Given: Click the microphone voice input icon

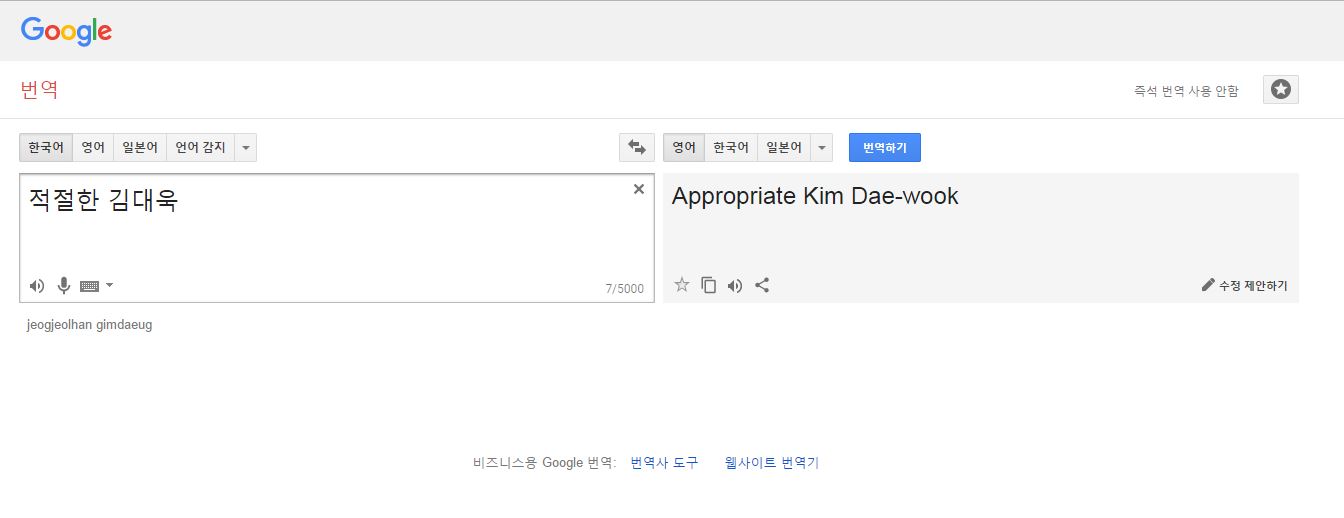Looking at the screenshot, I should click(64, 286).
